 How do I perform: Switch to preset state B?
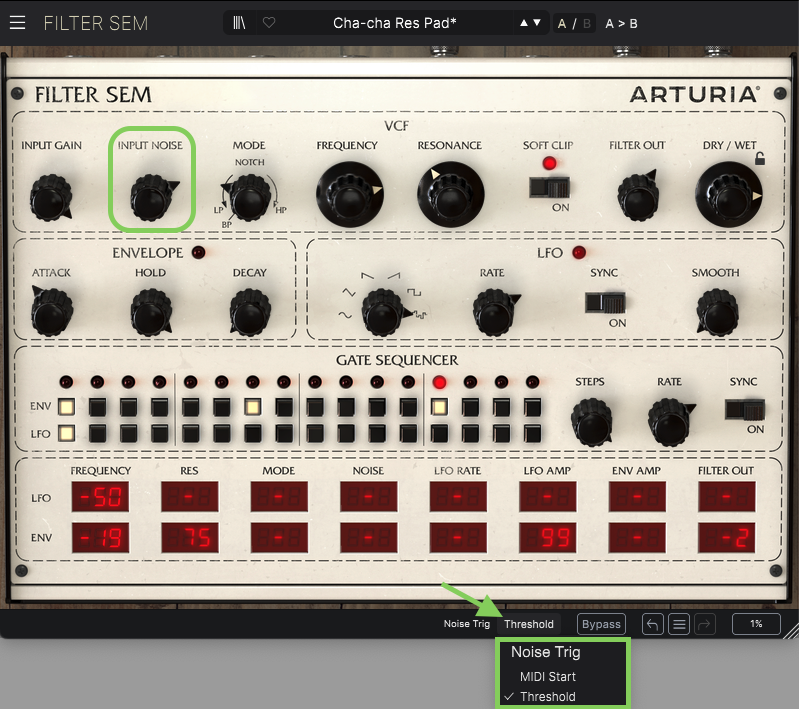[587, 23]
